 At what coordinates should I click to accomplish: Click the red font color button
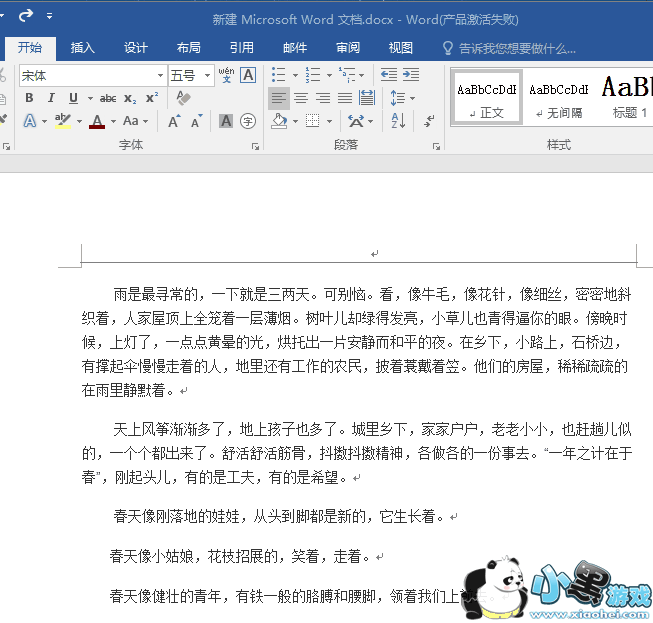coord(96,121)
